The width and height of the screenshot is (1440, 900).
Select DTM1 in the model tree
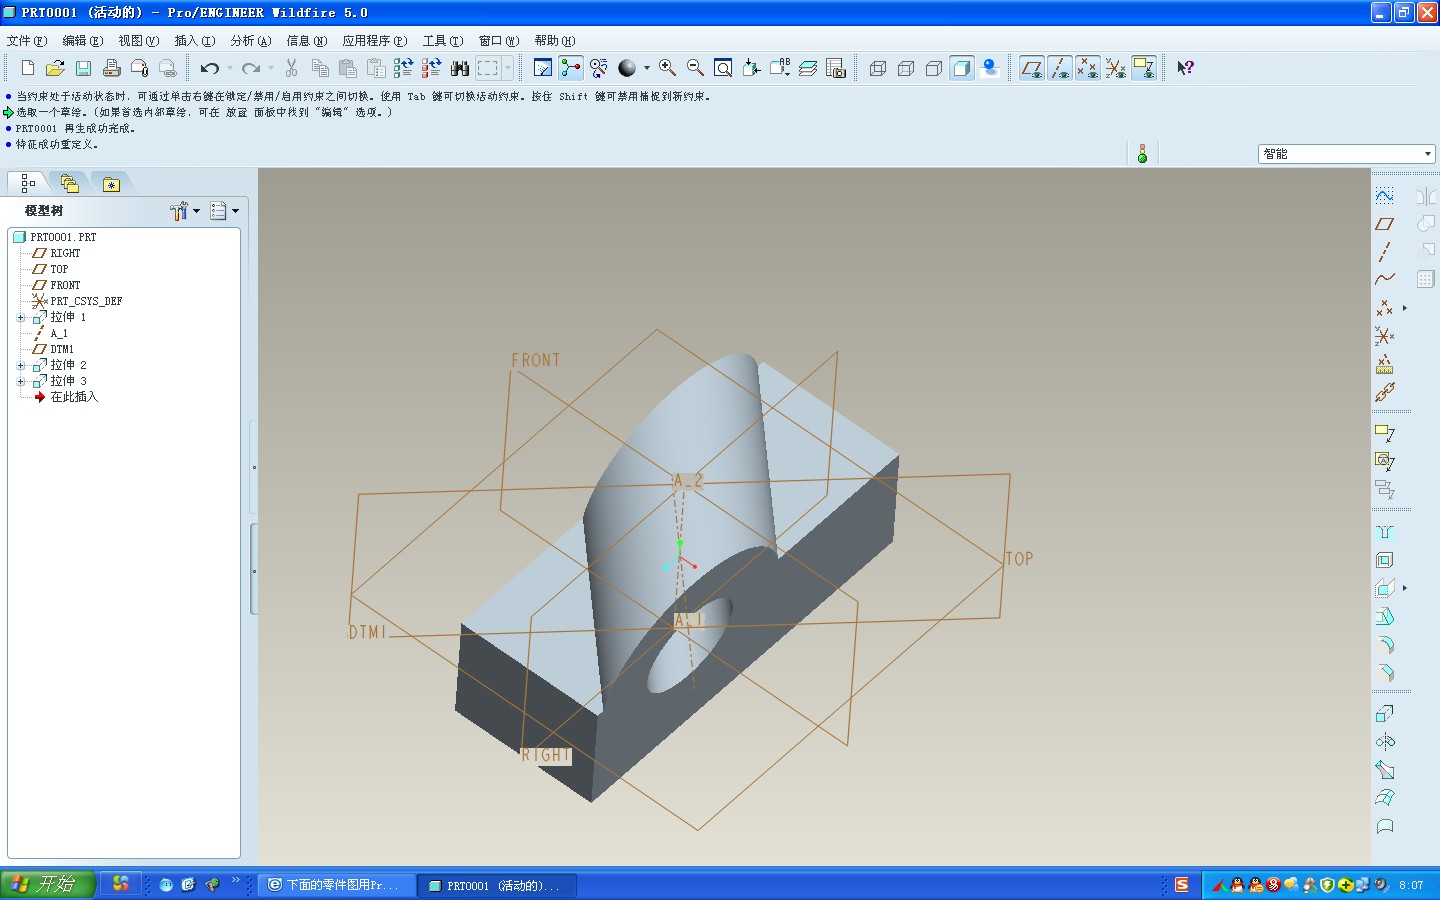[62, 349]
